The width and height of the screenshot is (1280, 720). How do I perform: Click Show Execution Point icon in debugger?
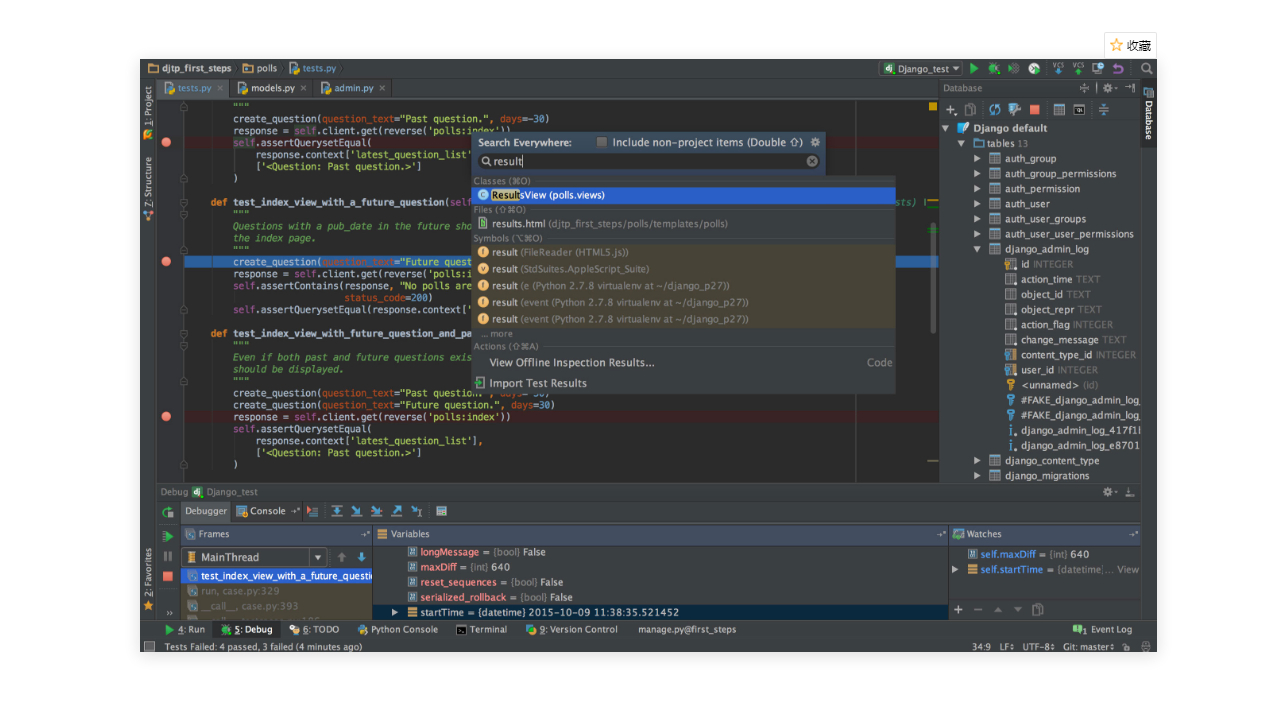(x=313, y=511)
